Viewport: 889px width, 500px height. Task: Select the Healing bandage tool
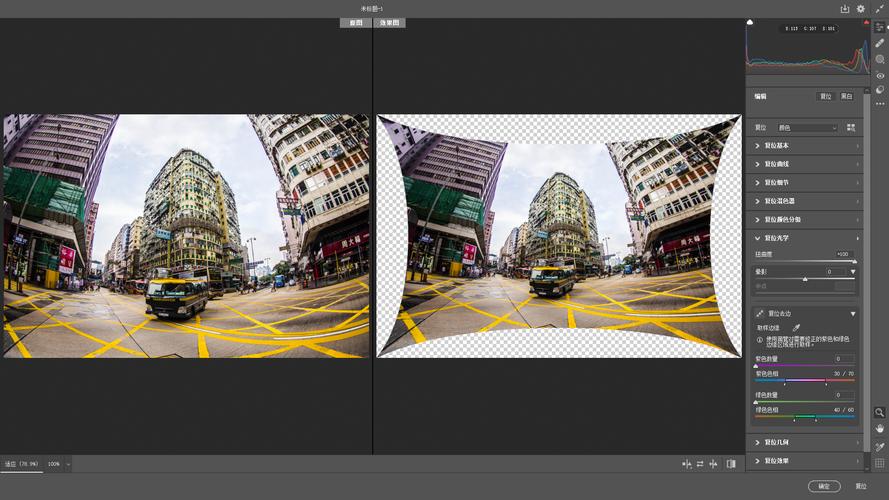pyautogui.click(x=879, y=43)
